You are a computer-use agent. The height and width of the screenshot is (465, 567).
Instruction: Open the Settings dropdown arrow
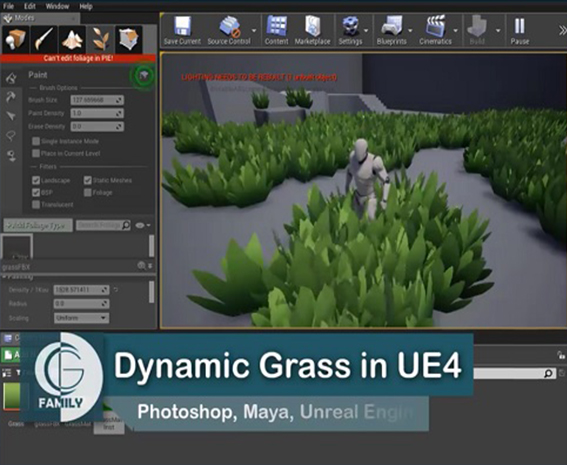pos(366,31)
